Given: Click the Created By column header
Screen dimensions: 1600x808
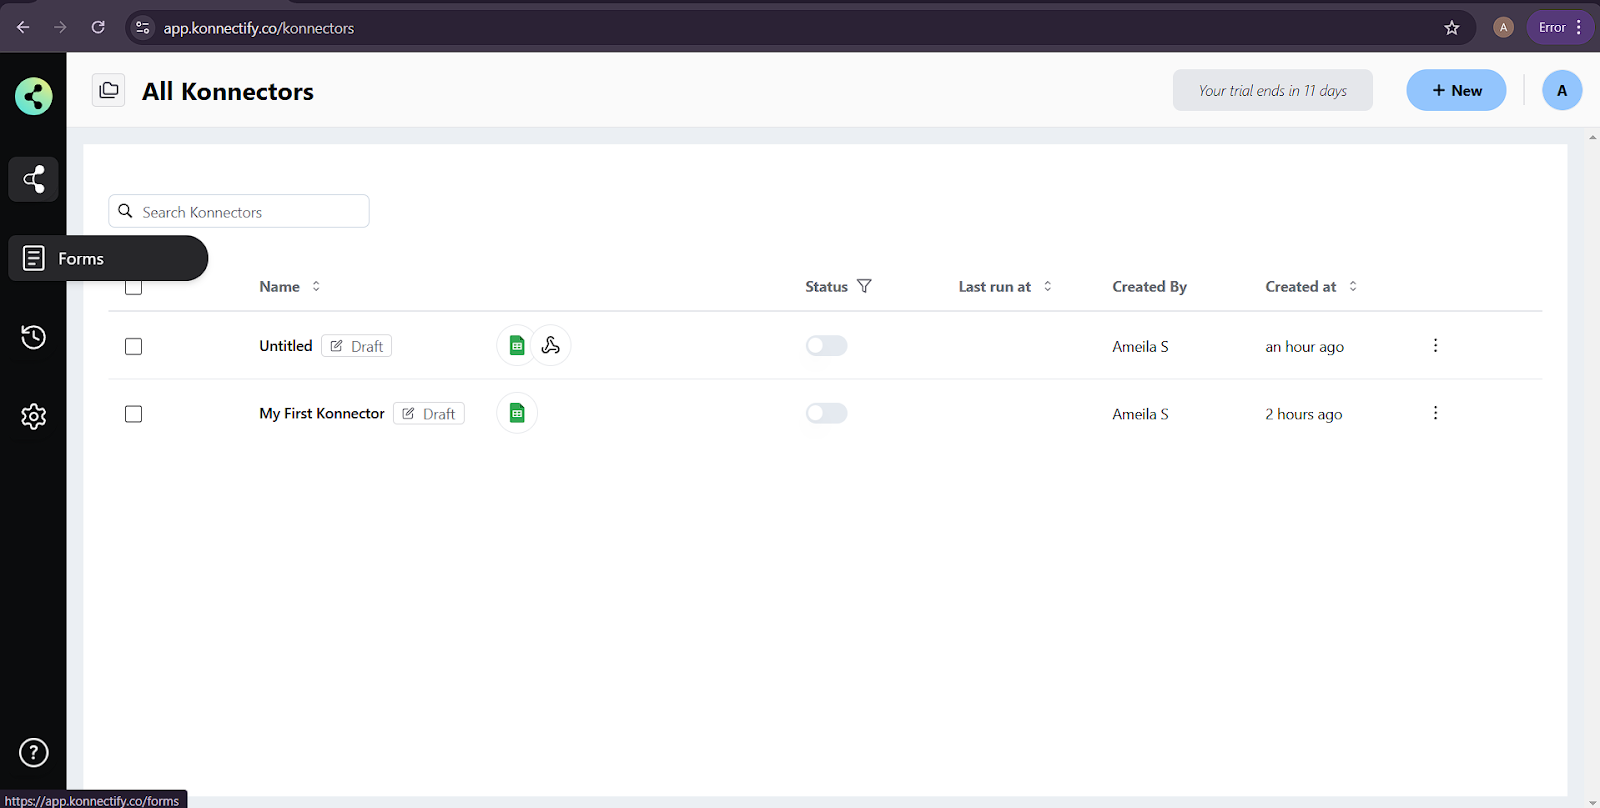Looking at the screenshot, I should (x=1149, y=286).
